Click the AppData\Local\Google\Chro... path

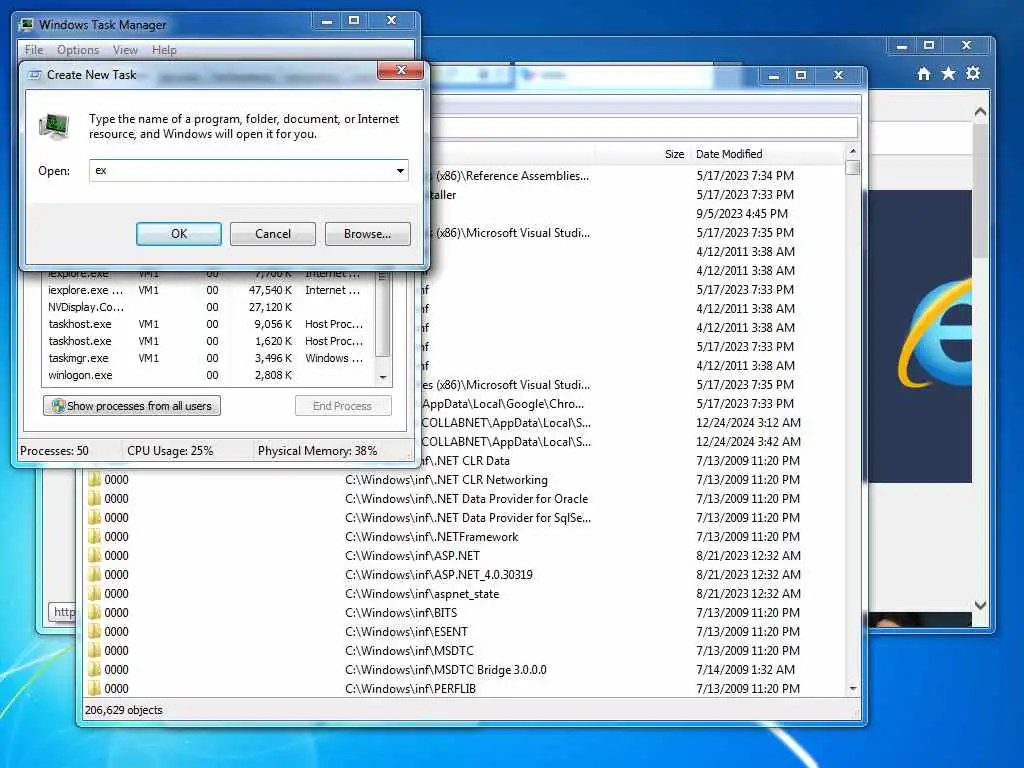[x=503, y=404]
